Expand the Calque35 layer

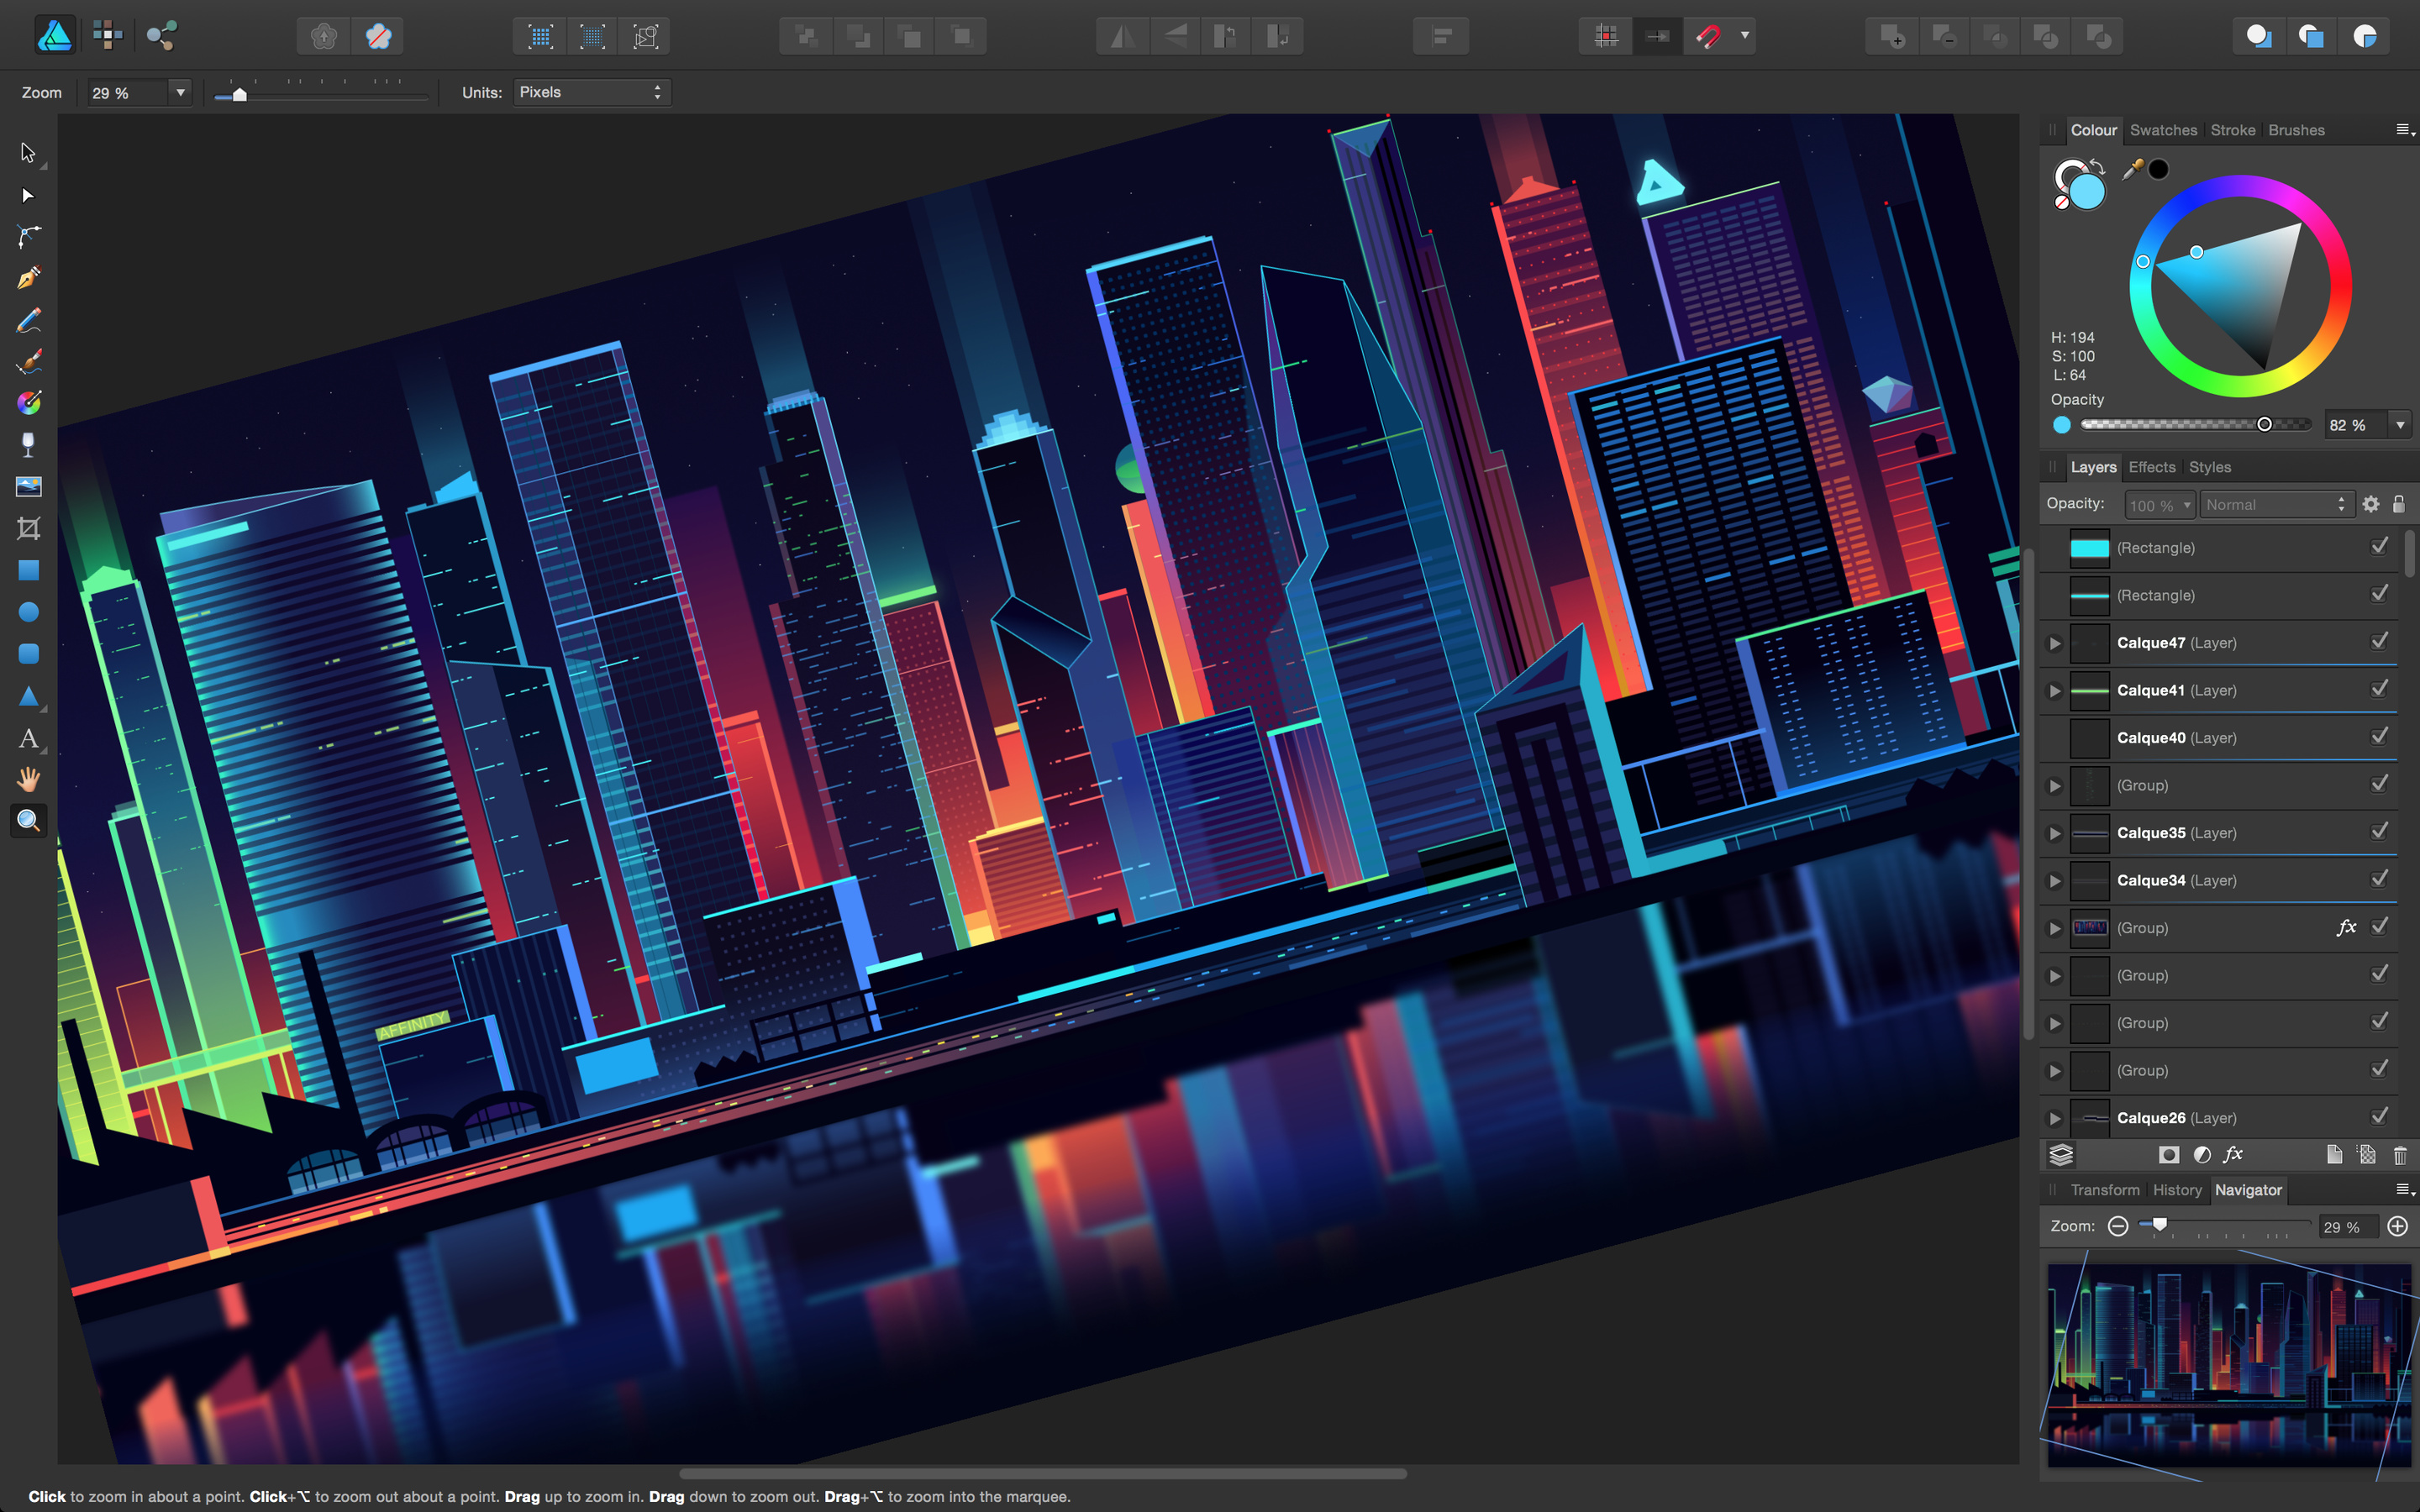point(2055,833)
